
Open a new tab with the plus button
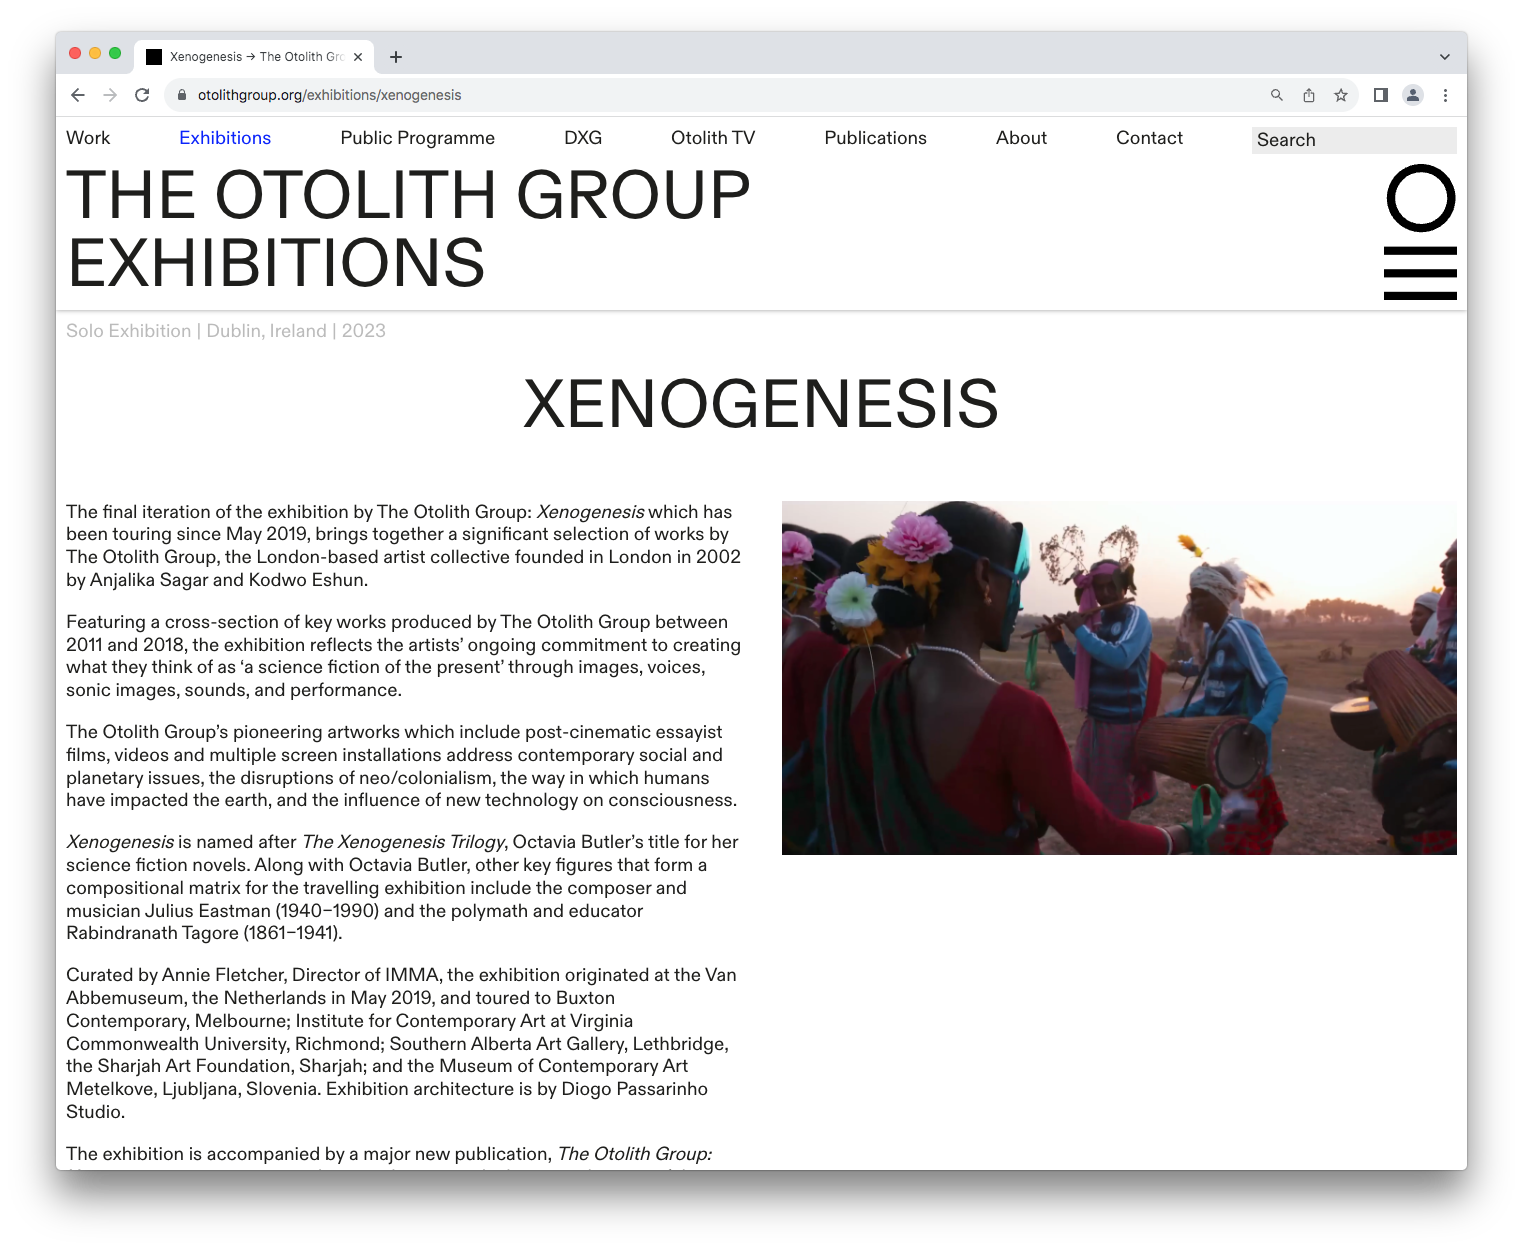pos(396,57)
